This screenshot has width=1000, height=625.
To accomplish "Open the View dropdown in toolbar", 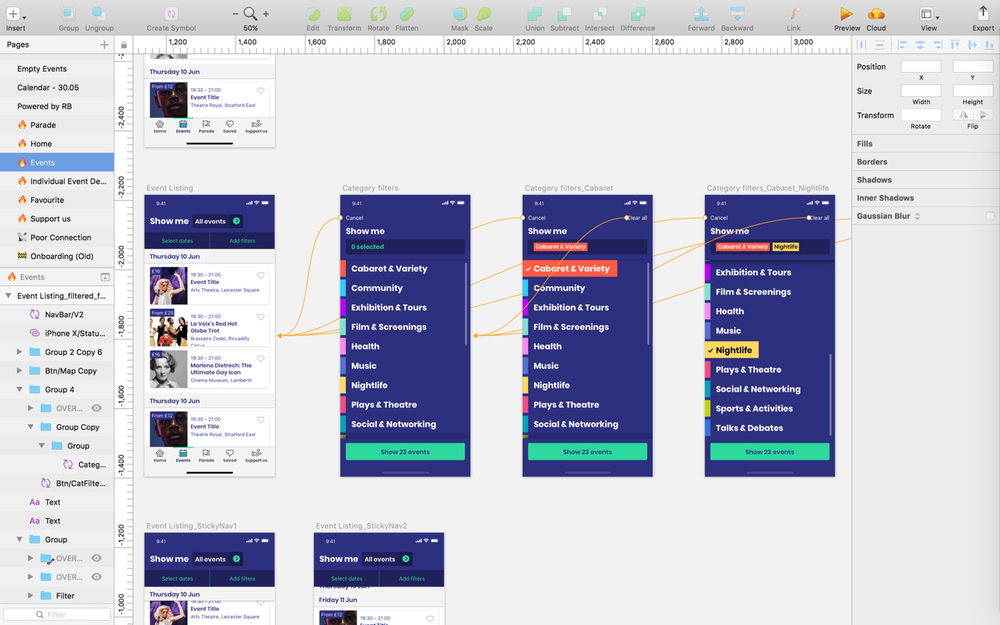I will [x=929, y=14].
